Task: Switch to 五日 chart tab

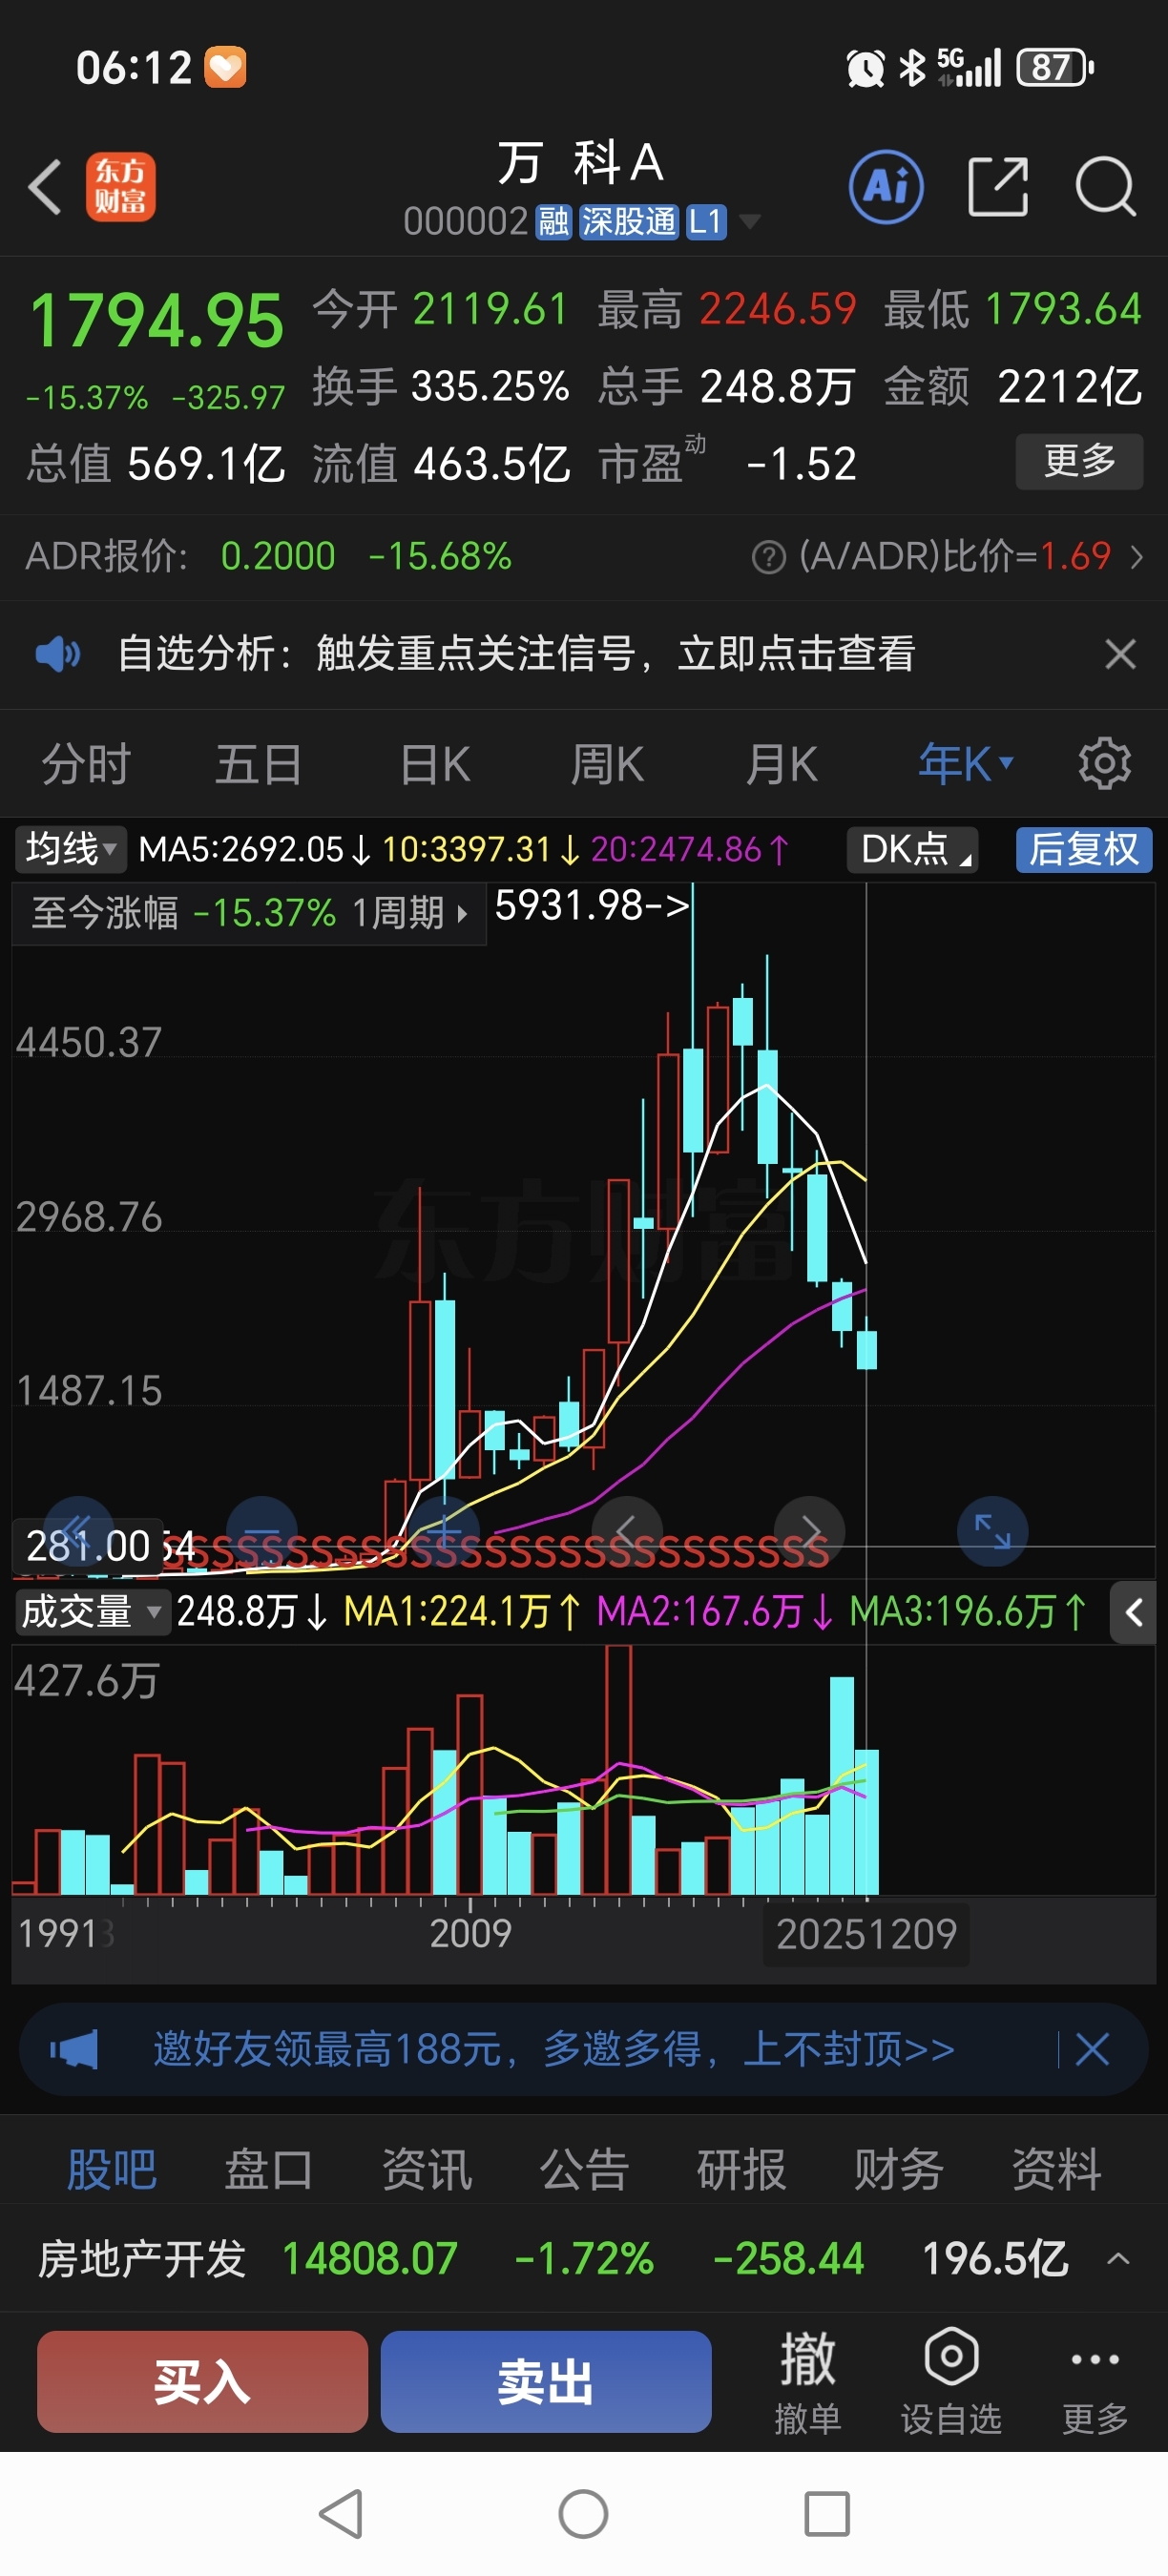Action: click(x=259, y=764)
